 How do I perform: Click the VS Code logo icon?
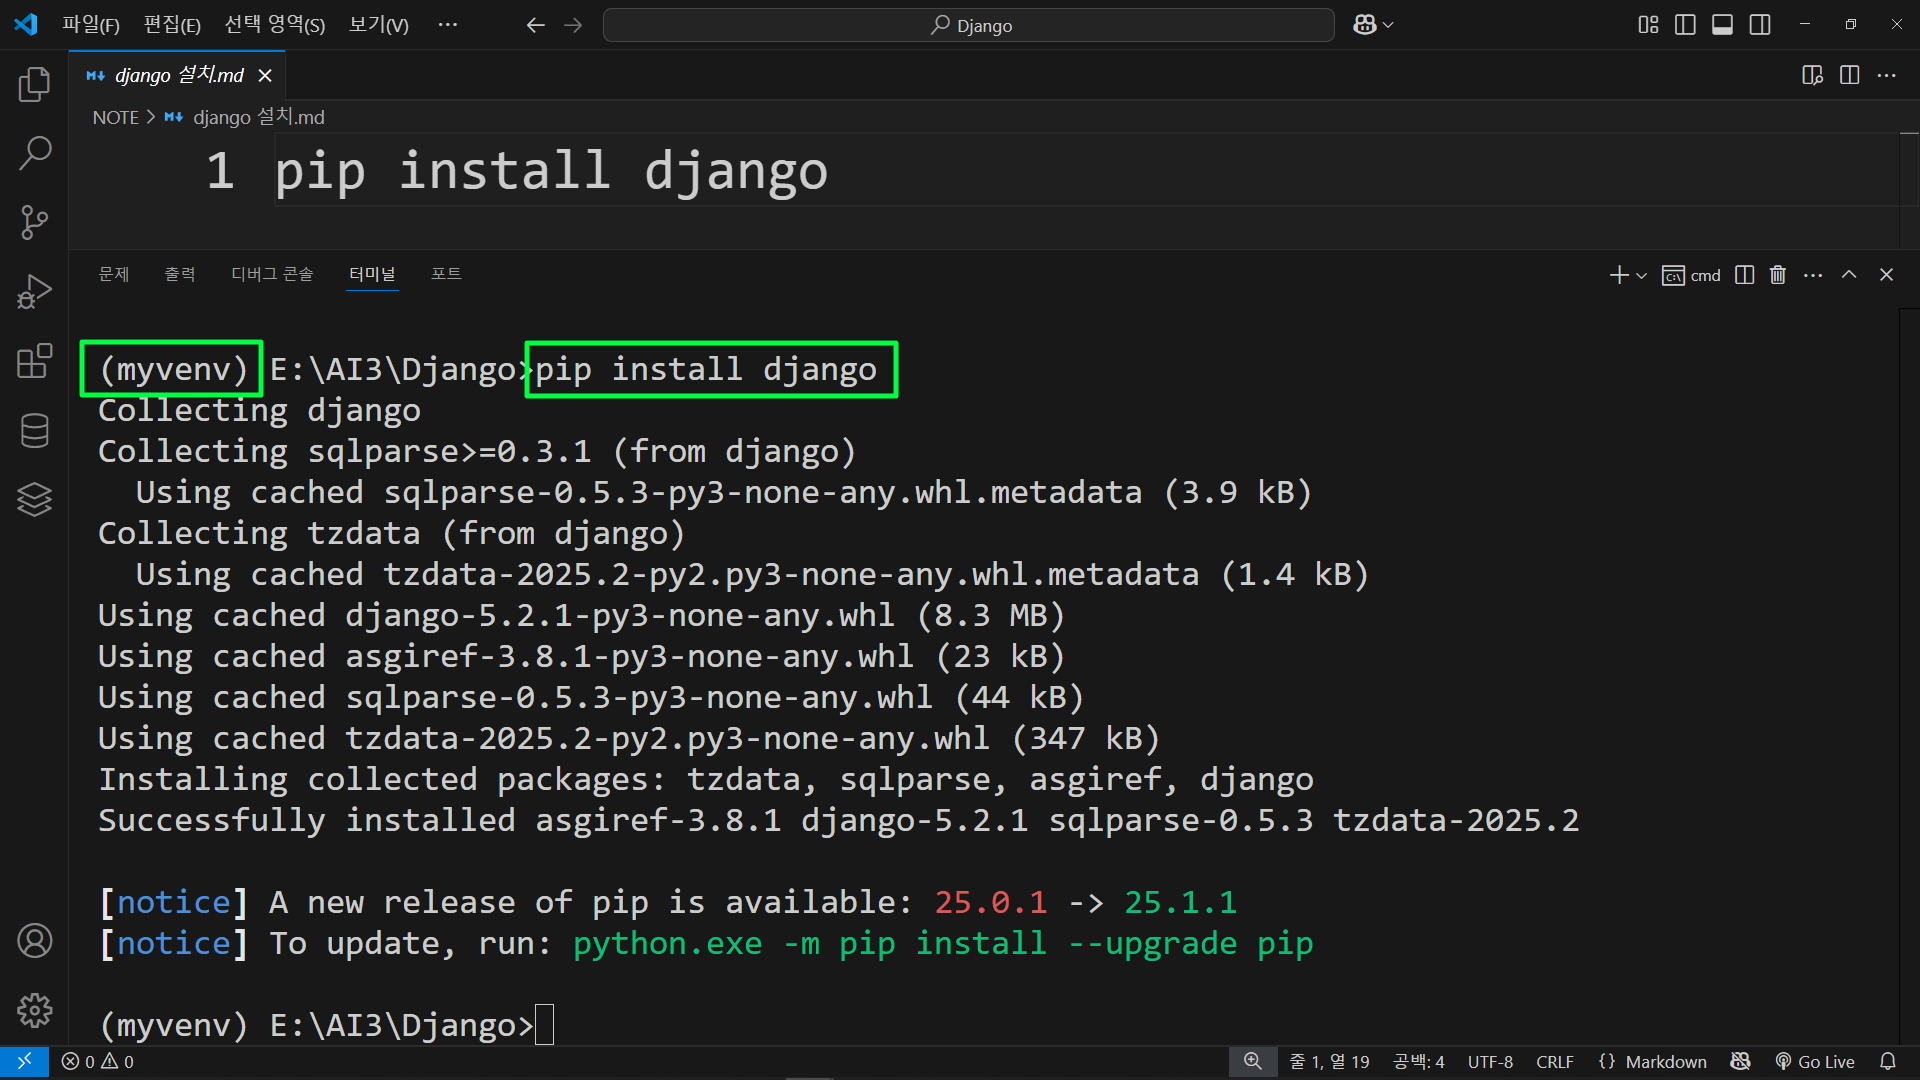click(x=26, y=25)
